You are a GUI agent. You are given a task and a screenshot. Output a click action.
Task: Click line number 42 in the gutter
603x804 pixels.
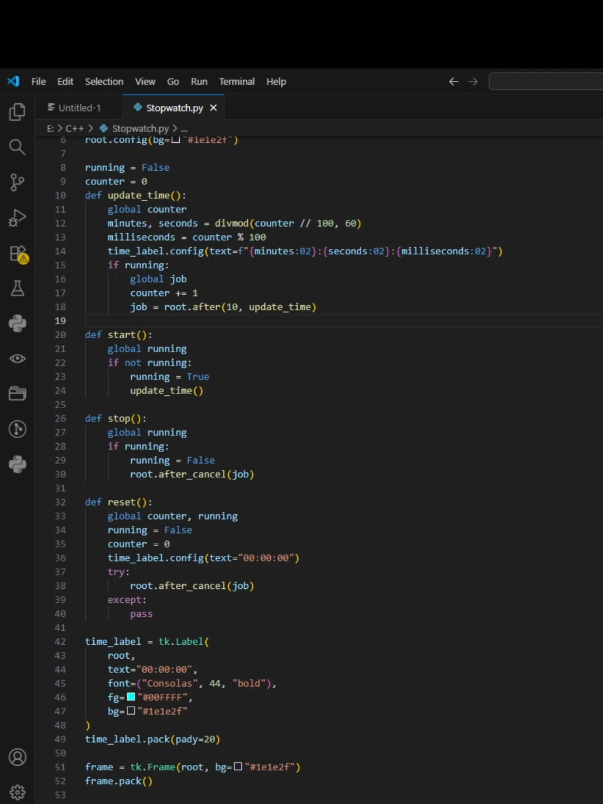click(61, 641)
